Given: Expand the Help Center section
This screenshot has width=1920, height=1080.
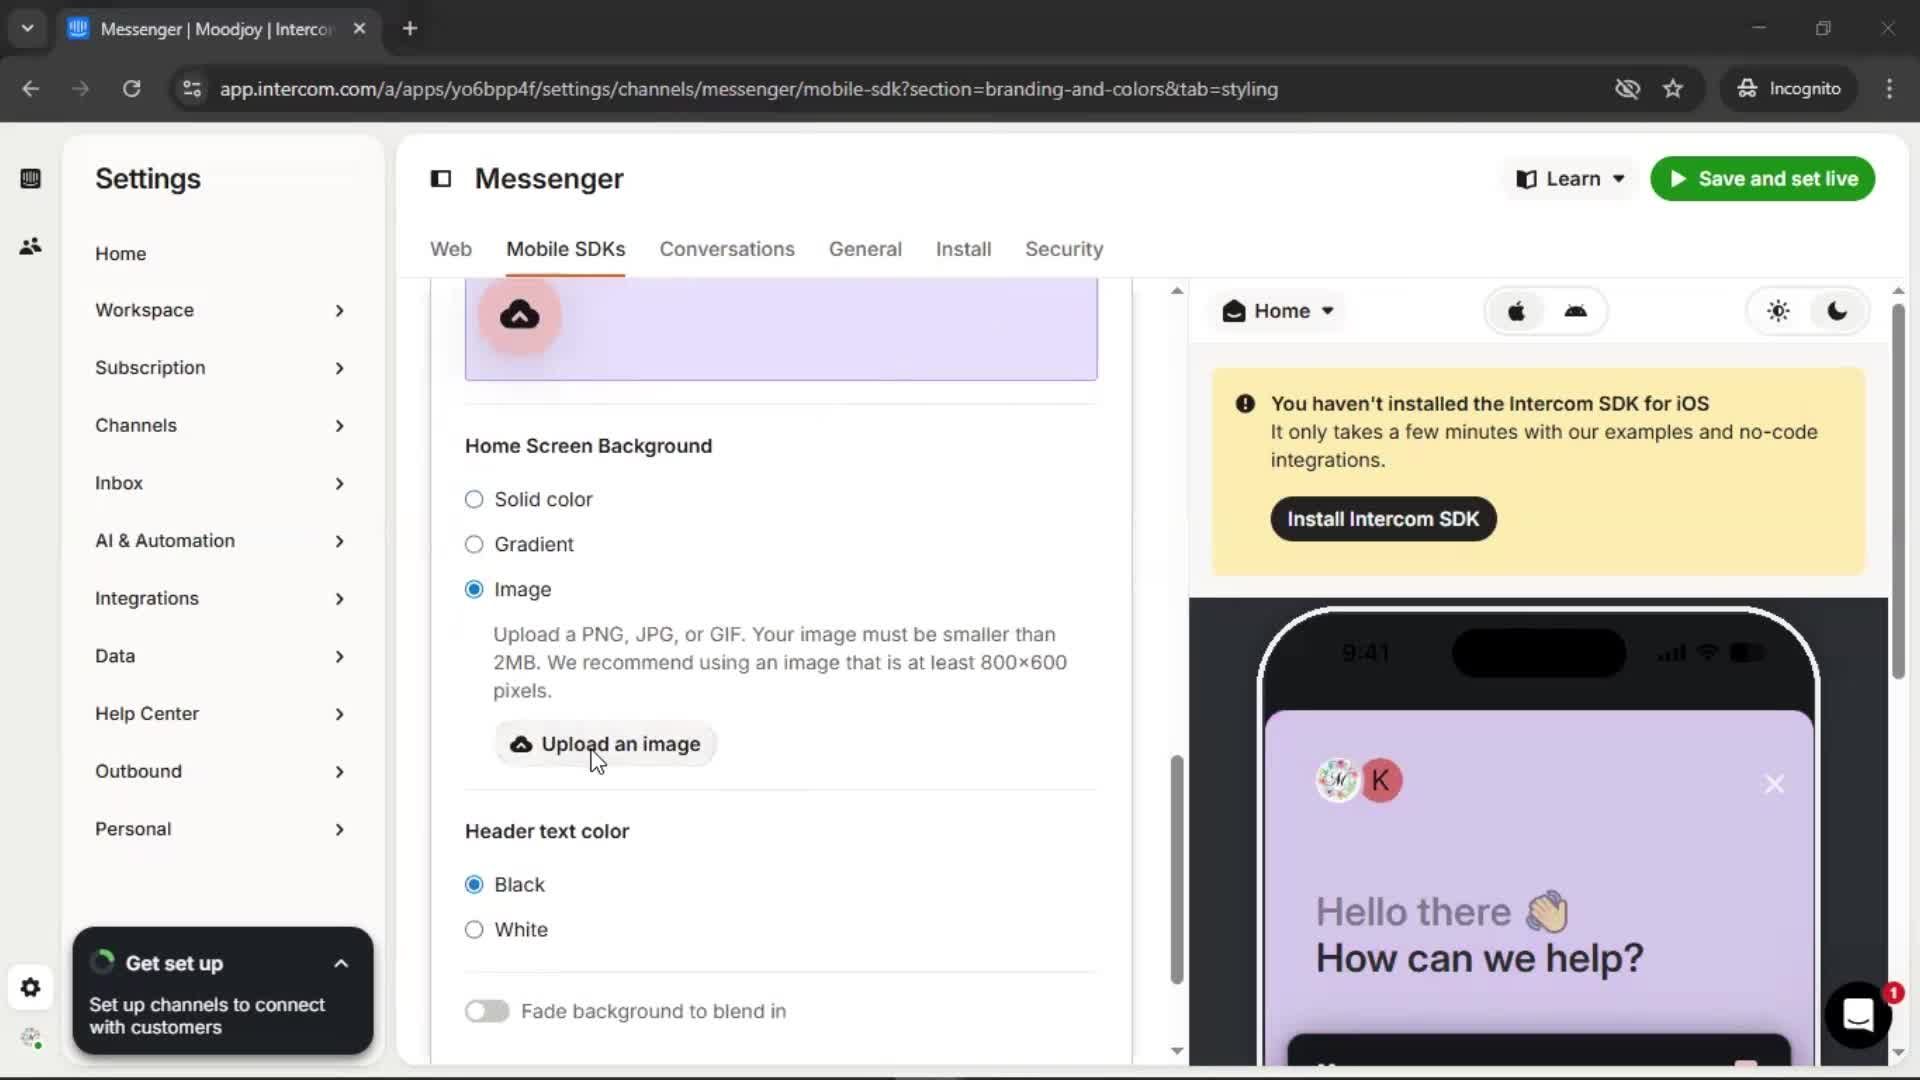Looking at the screenshot, I should tap(220, 714).
